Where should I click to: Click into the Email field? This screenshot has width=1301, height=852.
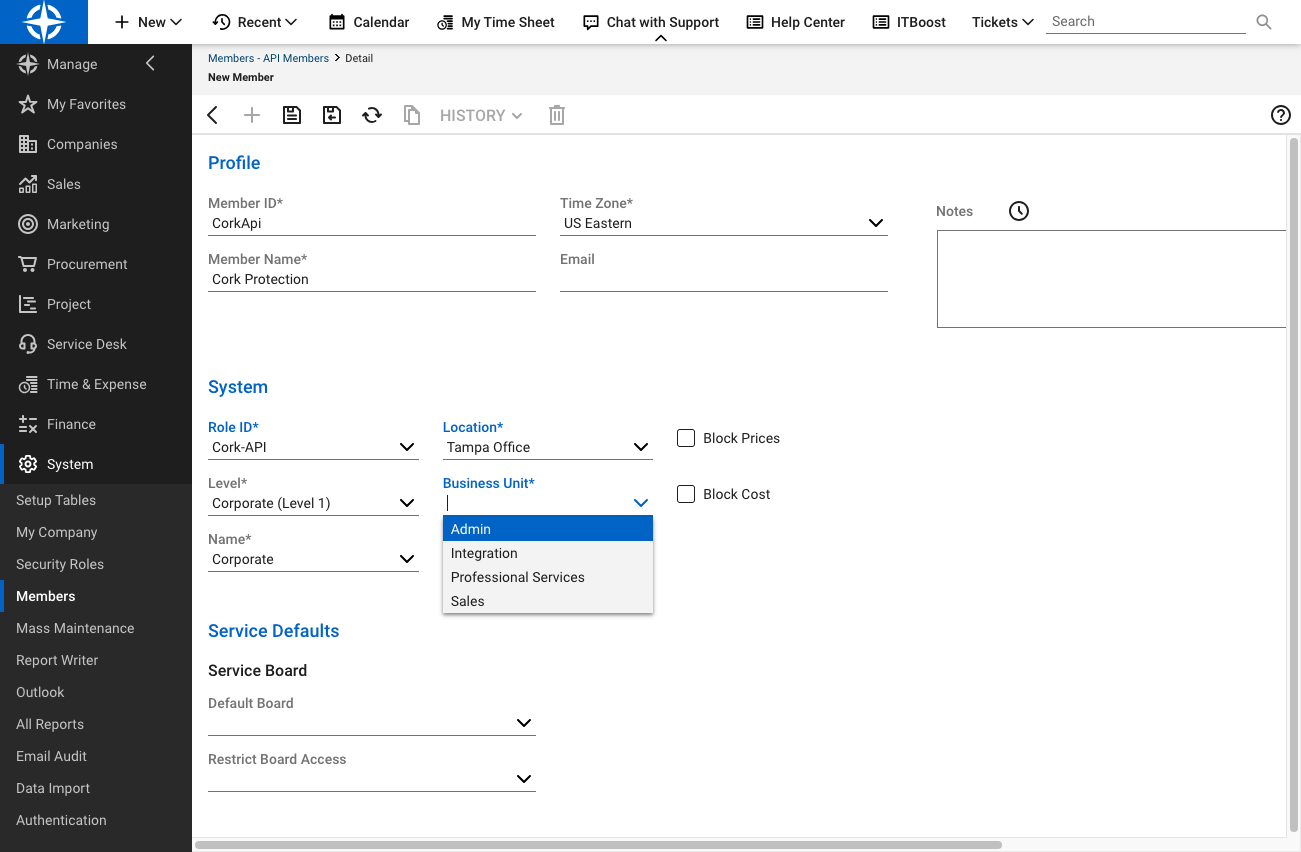coord(724,279)
